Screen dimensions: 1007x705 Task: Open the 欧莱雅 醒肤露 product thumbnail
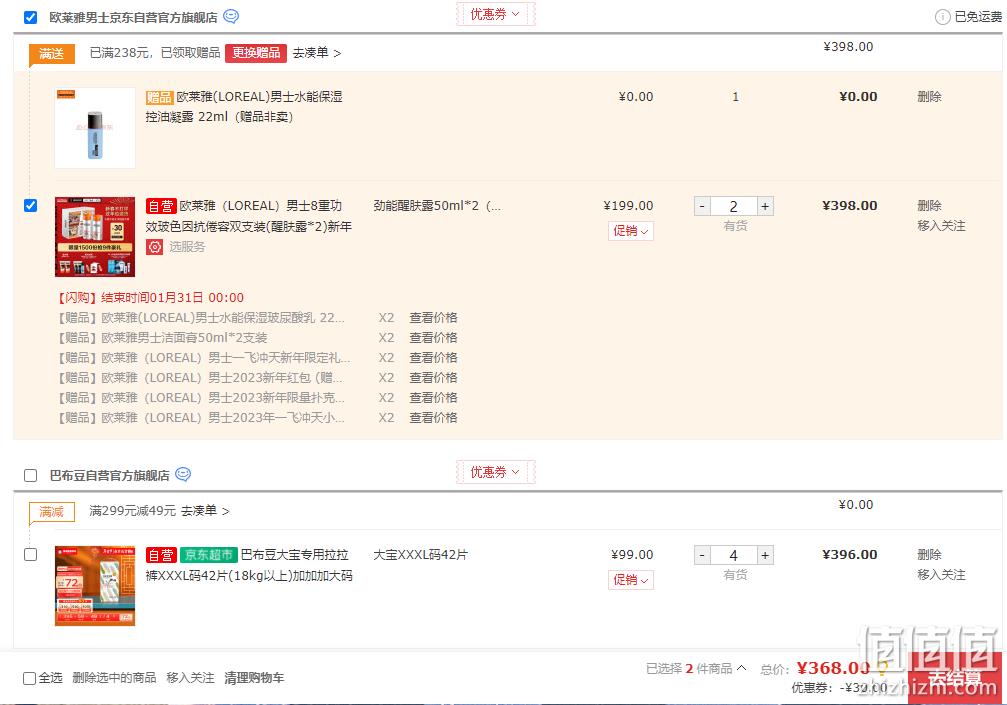click(x=95, y=237)
